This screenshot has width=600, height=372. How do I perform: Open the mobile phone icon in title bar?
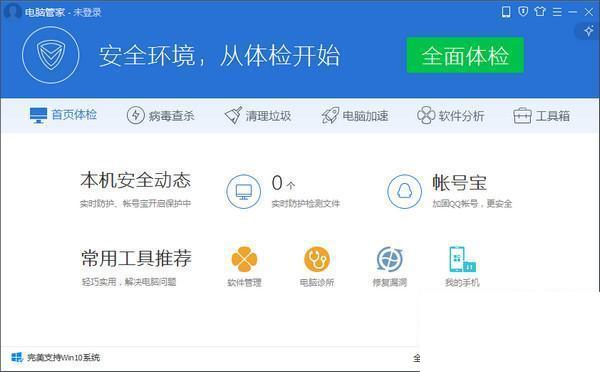point(506,12)
